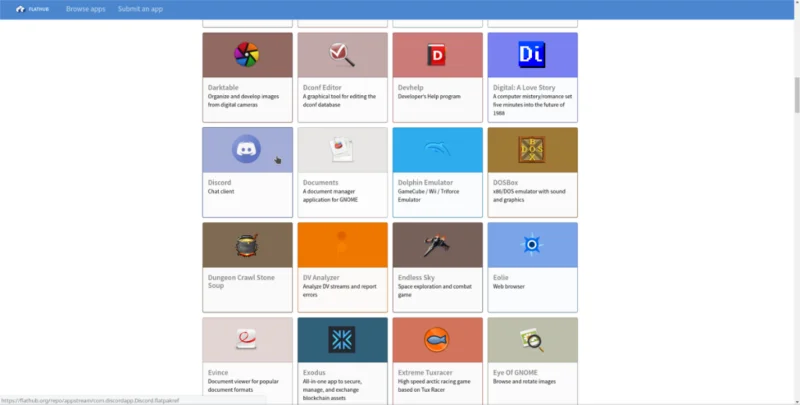Screen dimensions: 800x405
Task: Open the Devhelp red book icon
Action: click(437, 55)
